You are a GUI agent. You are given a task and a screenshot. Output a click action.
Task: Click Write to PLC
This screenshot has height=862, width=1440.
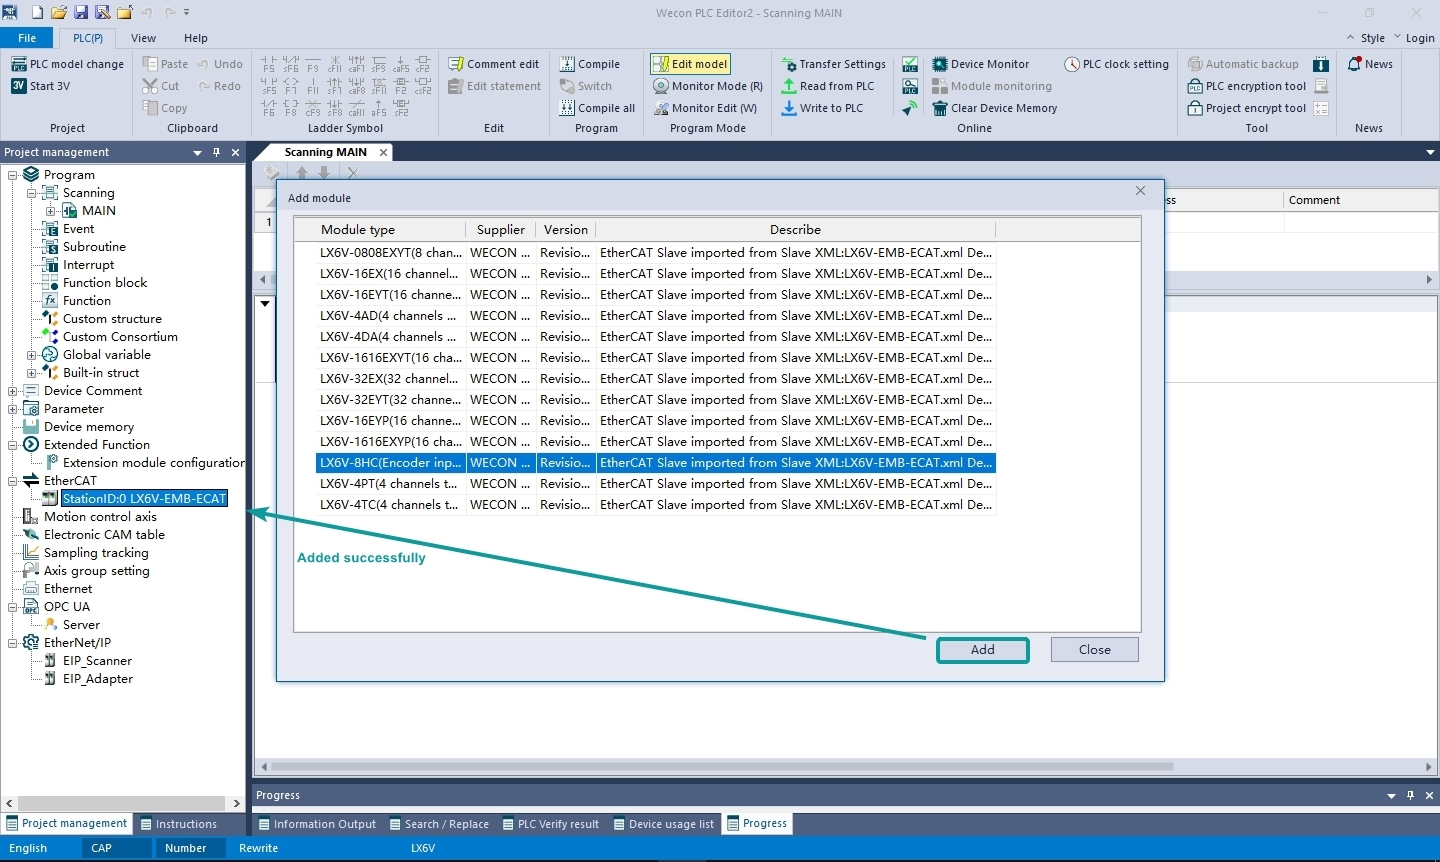tap(822, 108)
